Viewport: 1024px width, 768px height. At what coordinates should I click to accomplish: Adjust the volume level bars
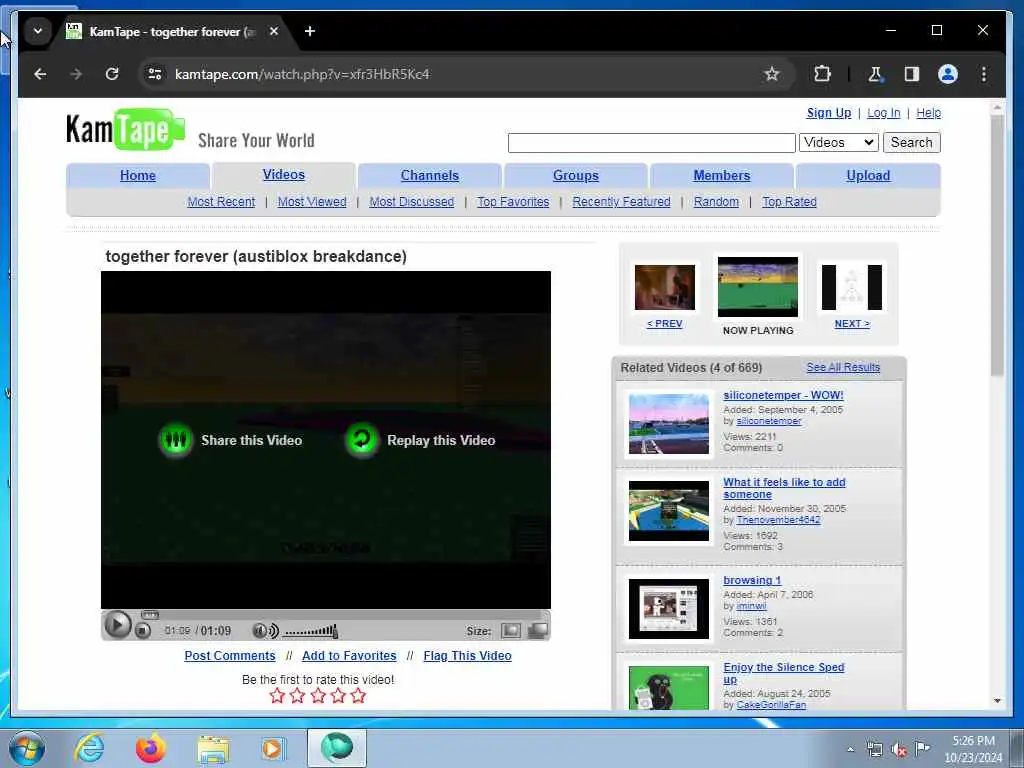(311, 631)
